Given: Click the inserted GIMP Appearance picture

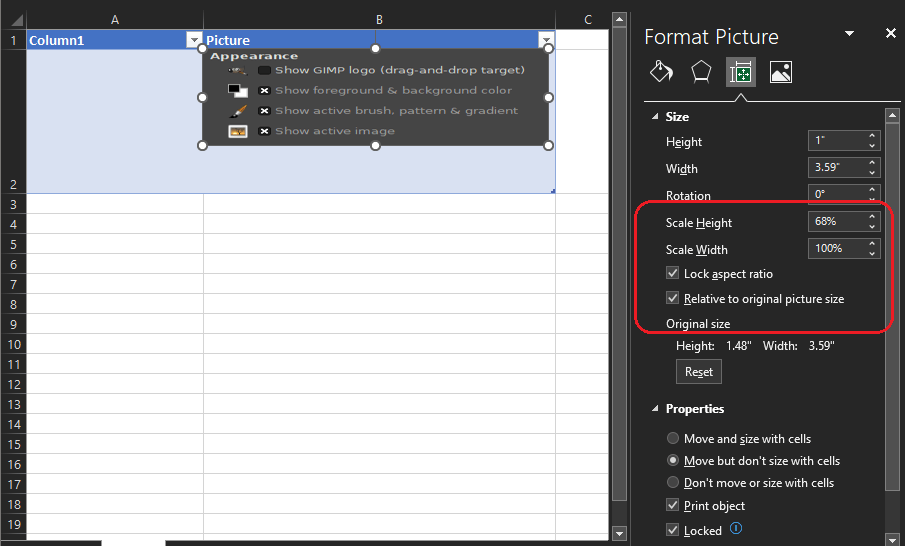Looking at the screenshot, I should (x=375, y=97).
